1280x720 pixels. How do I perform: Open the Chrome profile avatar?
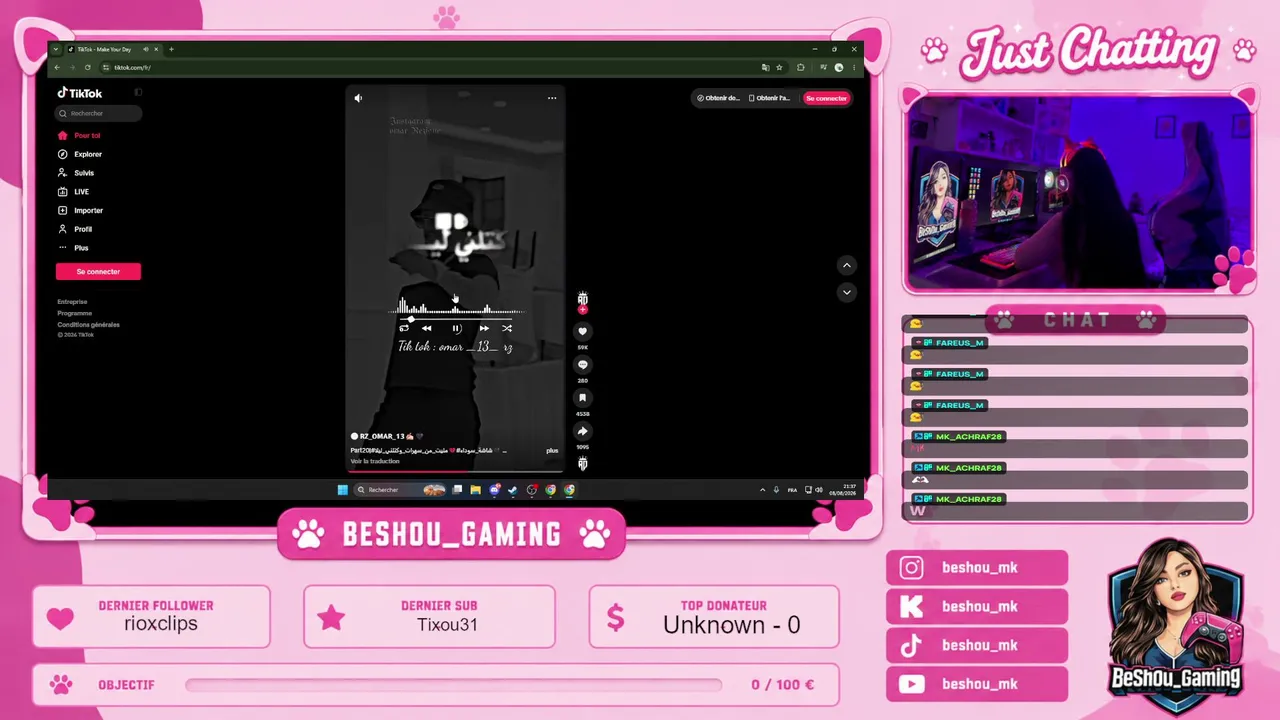pyautogui.click(x=839, y=67)
